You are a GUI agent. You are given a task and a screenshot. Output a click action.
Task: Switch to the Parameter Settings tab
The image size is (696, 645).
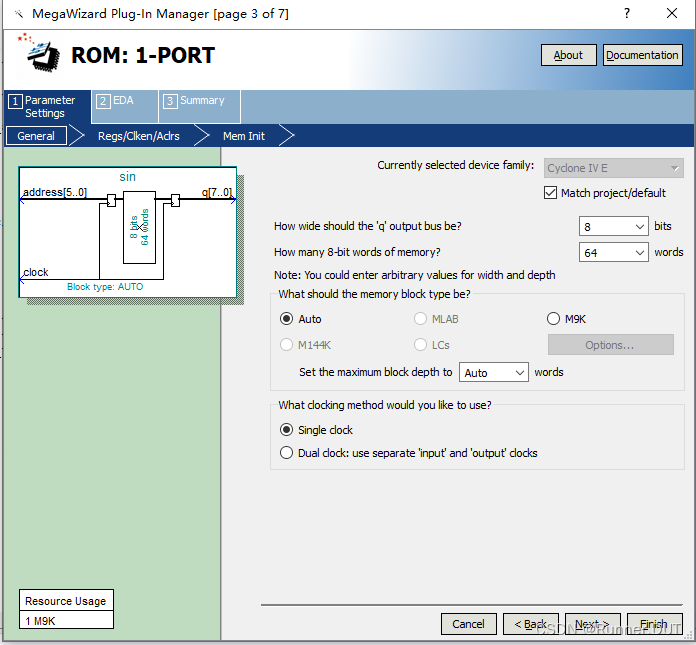pos(47,107)
